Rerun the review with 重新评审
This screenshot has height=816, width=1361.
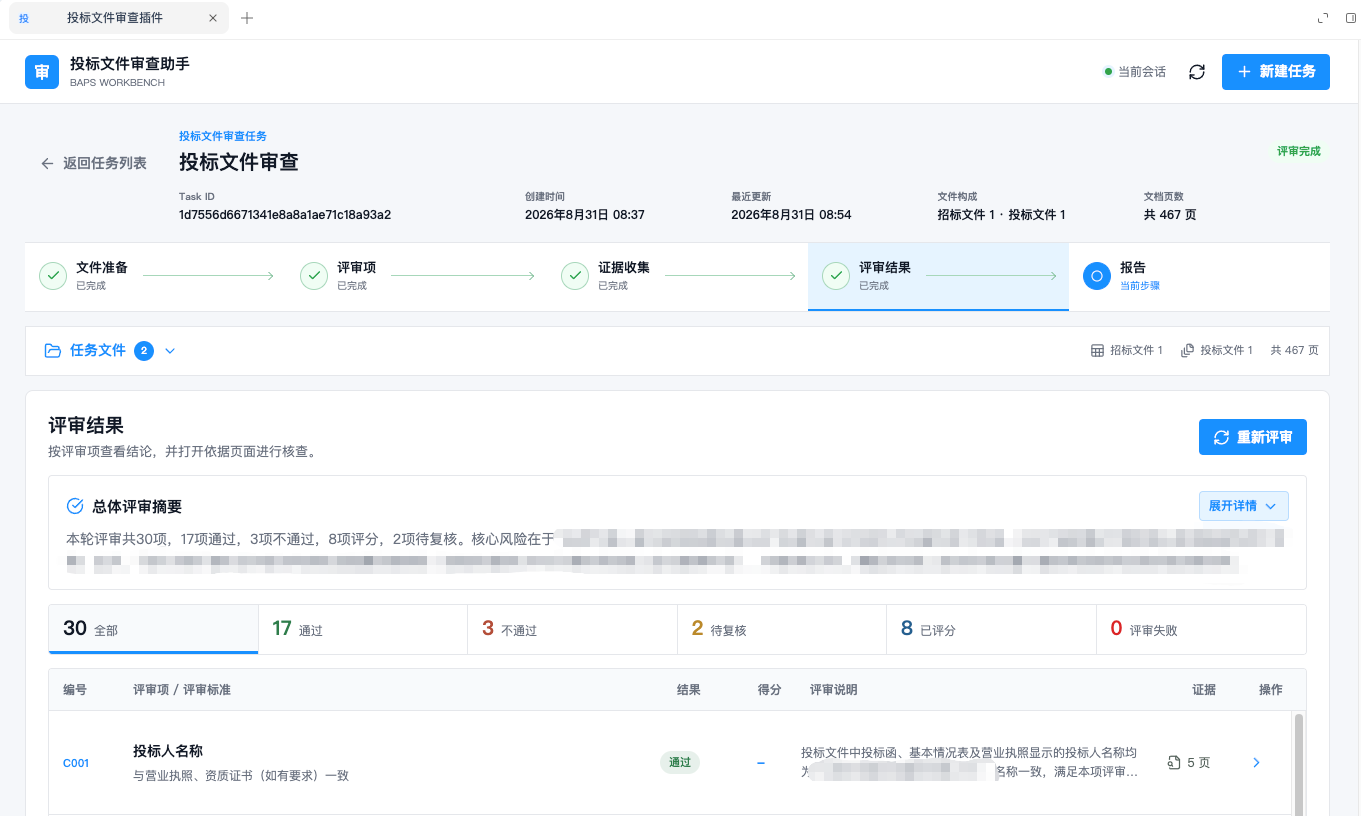(1253, 437)
